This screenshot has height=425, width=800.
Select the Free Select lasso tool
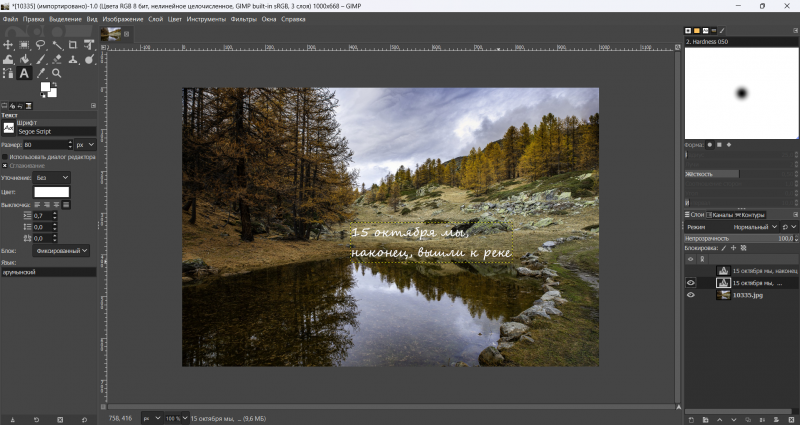tap(41, 45)
